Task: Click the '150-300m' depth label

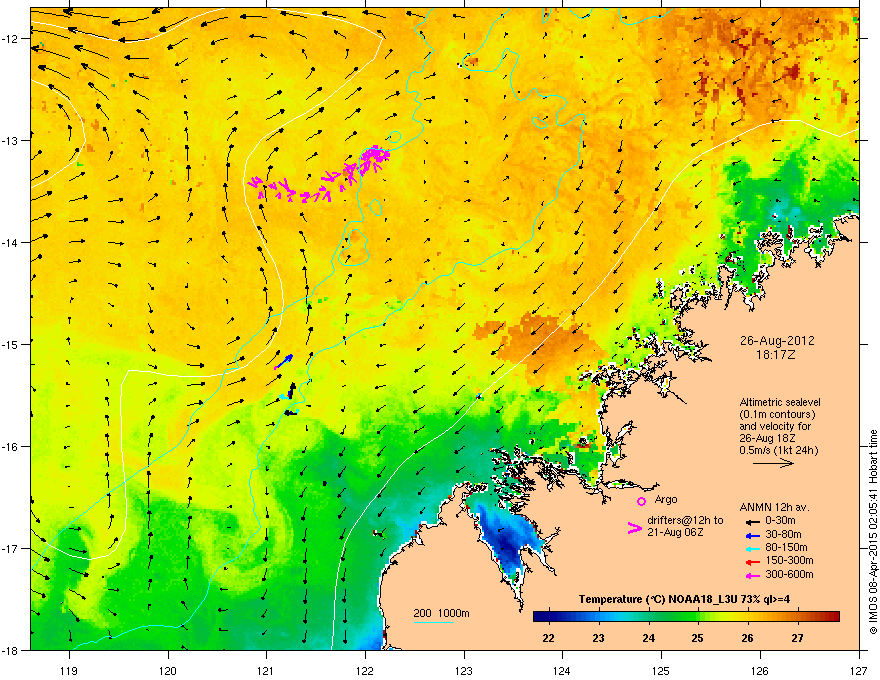Action: 789,561
